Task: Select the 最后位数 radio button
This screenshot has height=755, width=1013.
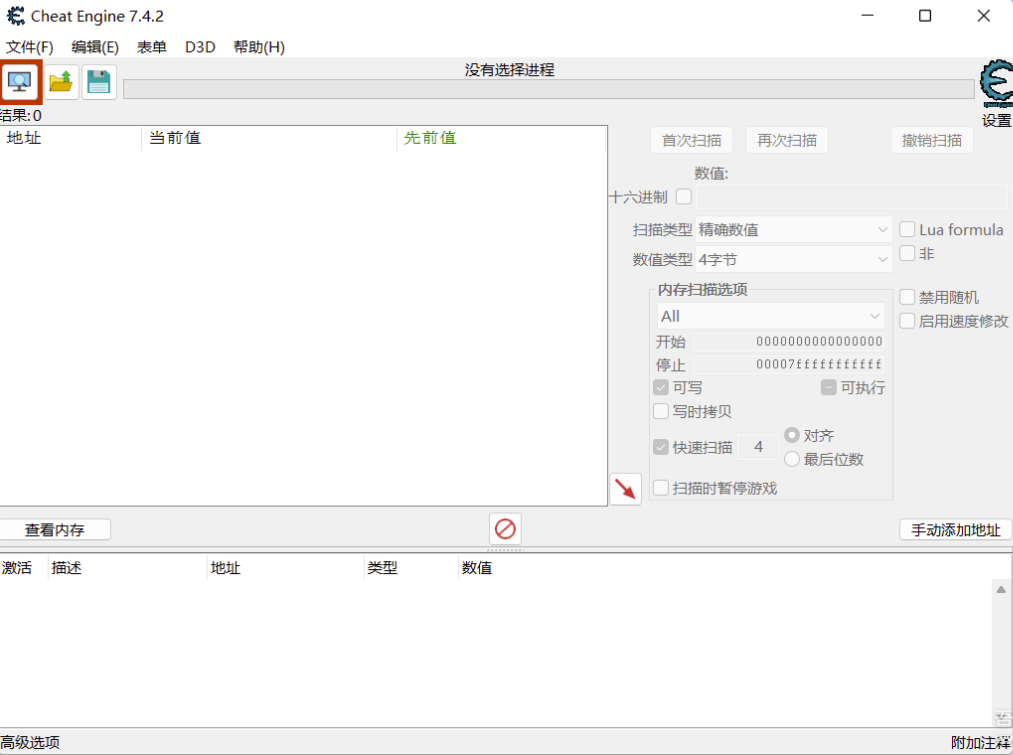Action: [x=792, y=459]
